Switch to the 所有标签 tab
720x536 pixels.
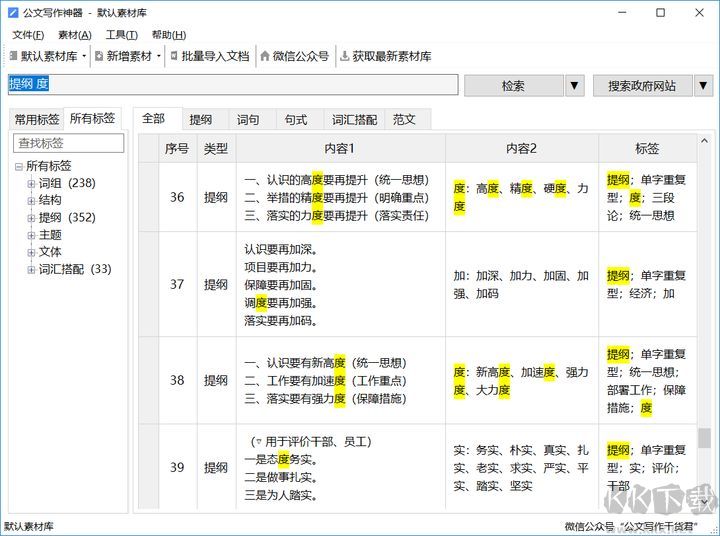(92, 118)
